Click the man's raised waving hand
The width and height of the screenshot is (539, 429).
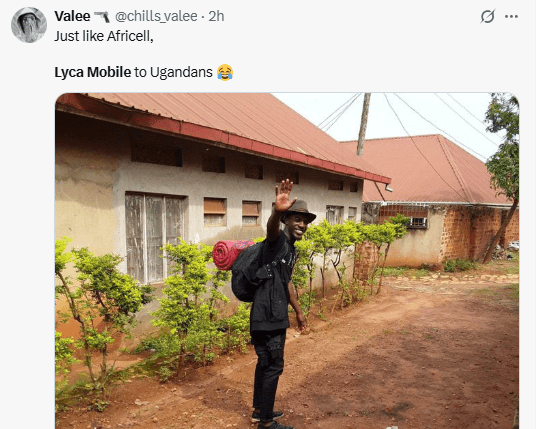click(x=284, y=195)
